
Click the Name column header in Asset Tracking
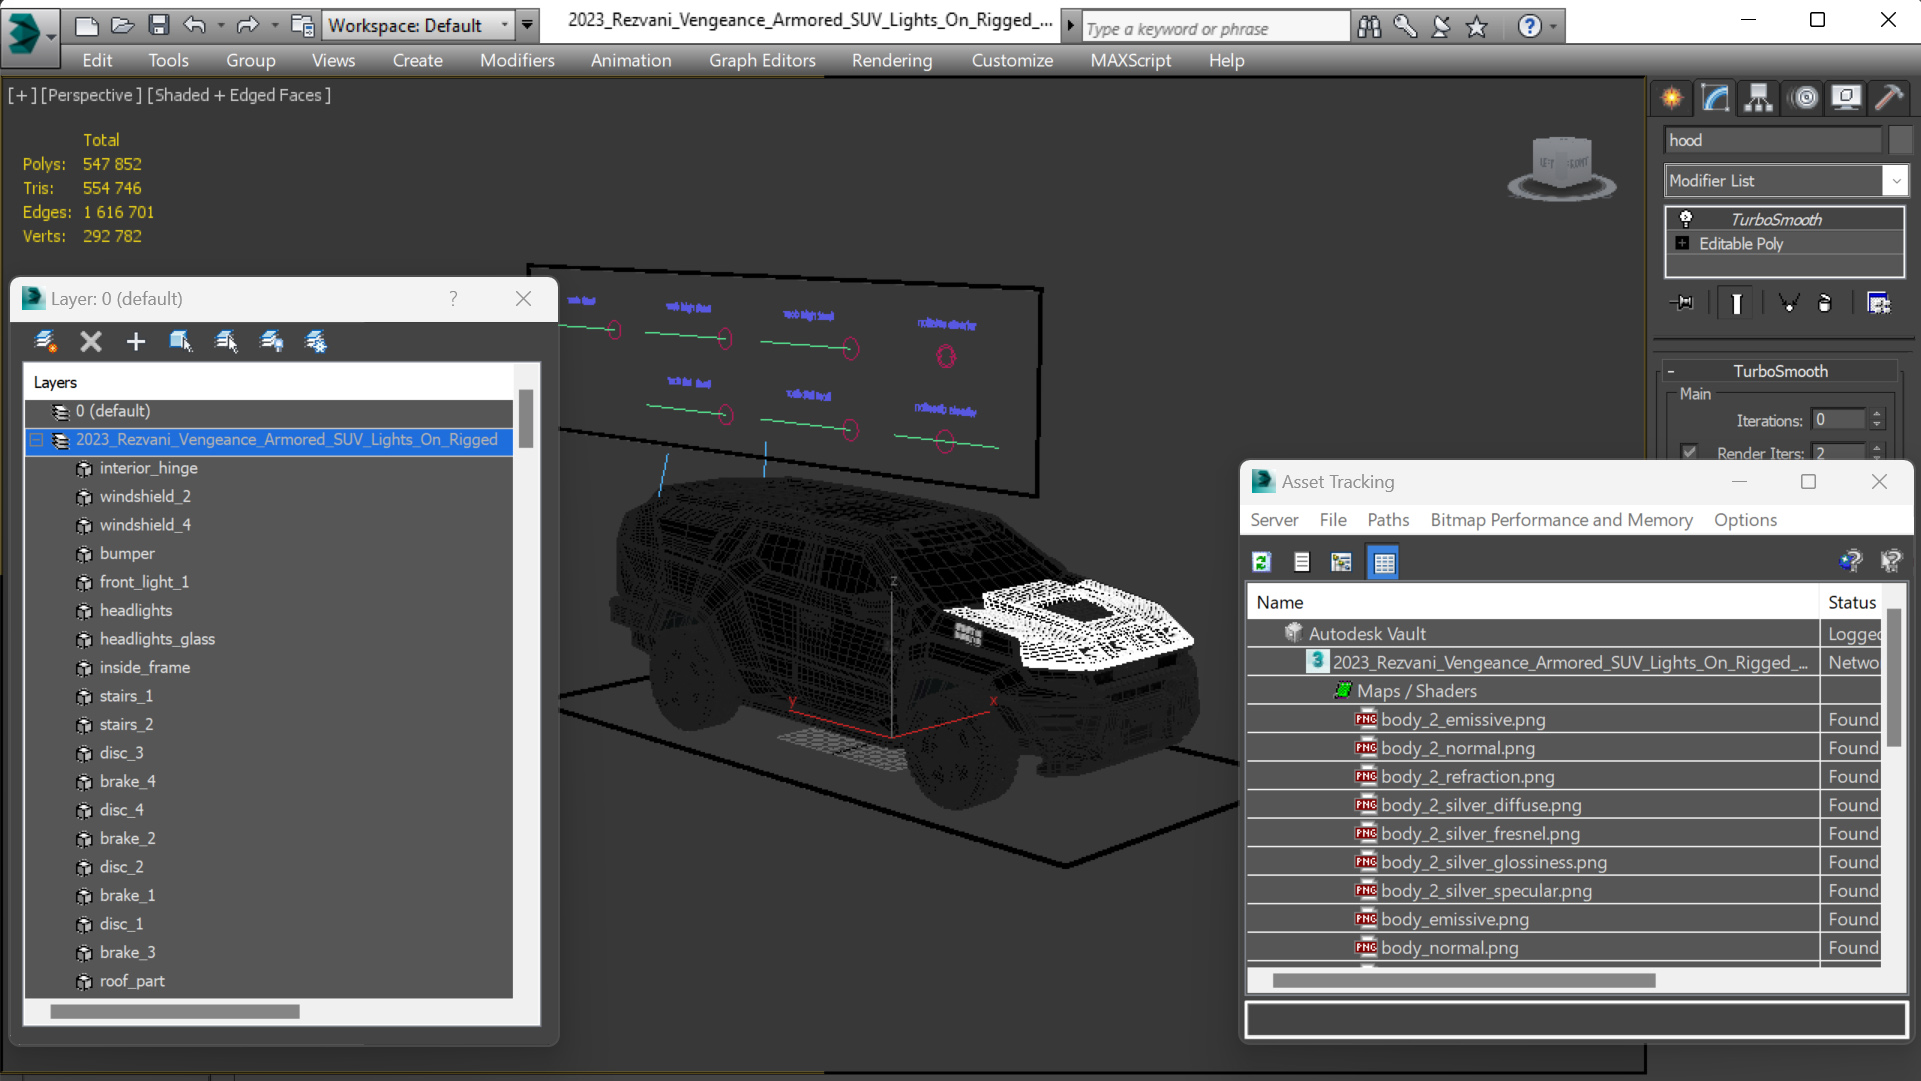coord(1534,602)
